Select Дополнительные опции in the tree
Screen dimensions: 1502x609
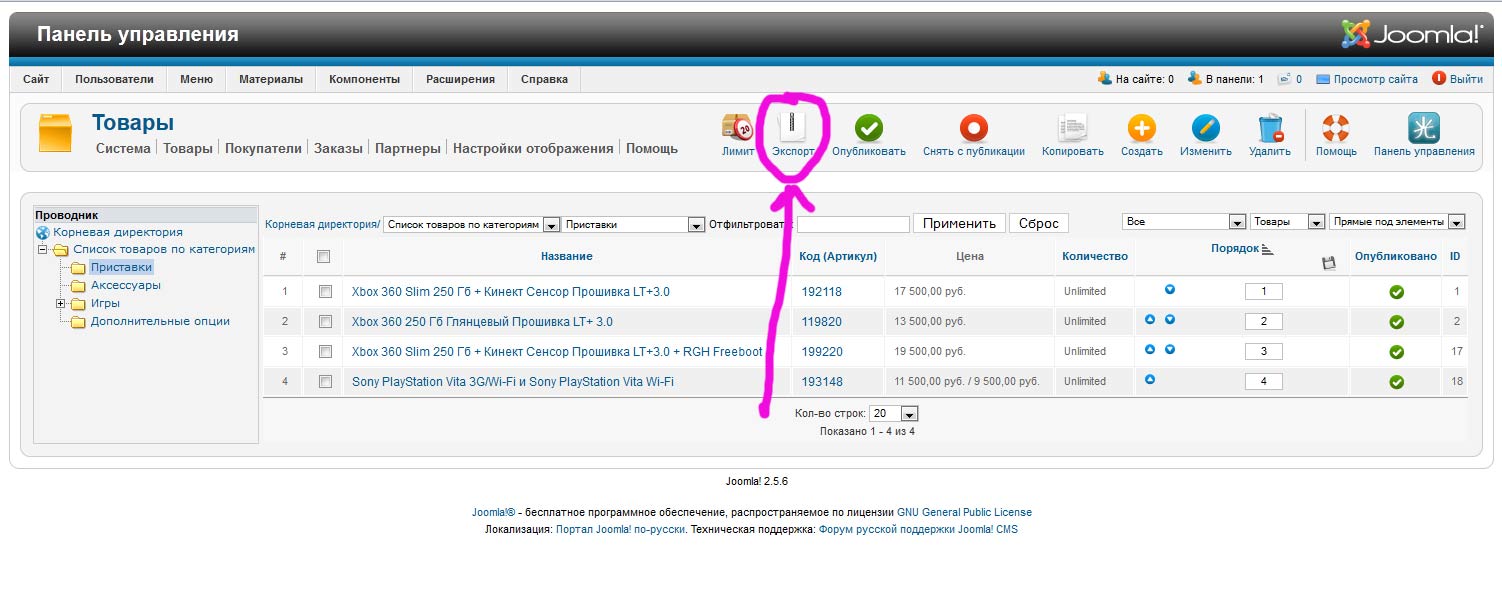(x=160, y=321)
